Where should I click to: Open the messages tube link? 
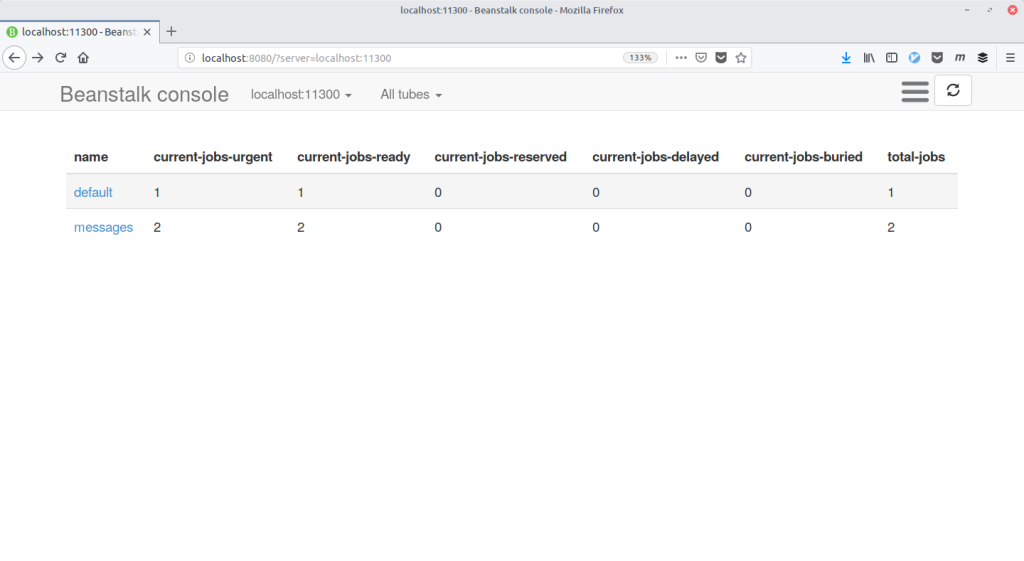[103, 227]
